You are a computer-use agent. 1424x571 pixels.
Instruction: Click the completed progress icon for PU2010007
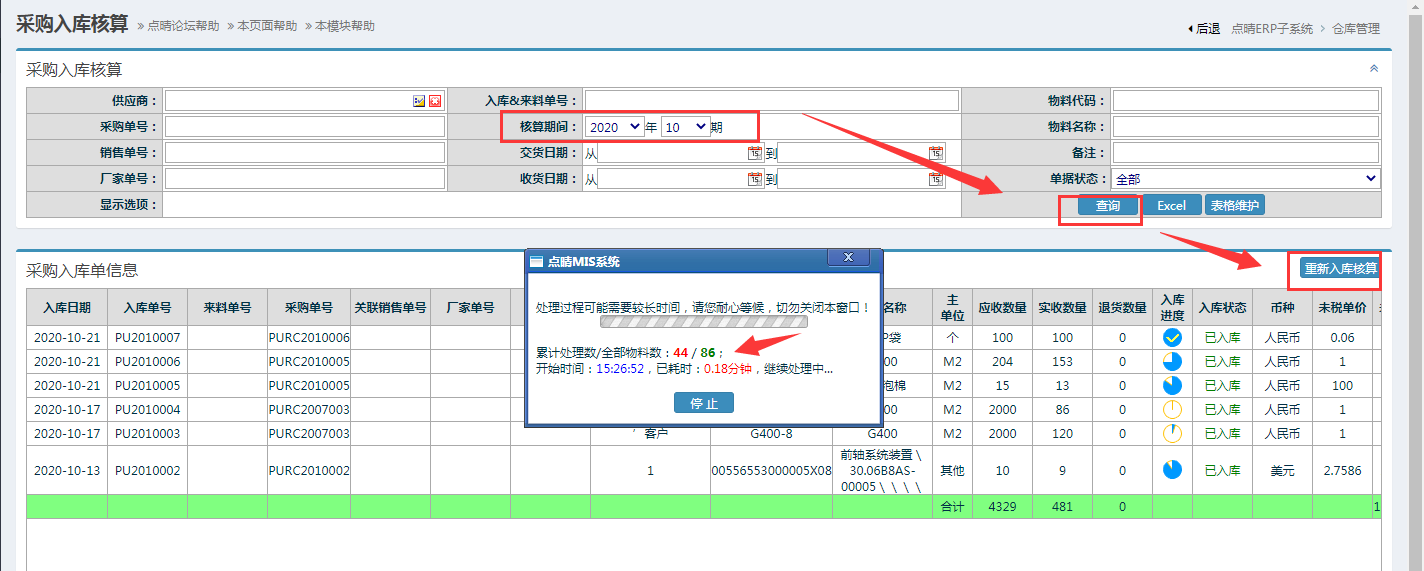pos(1172,338)
